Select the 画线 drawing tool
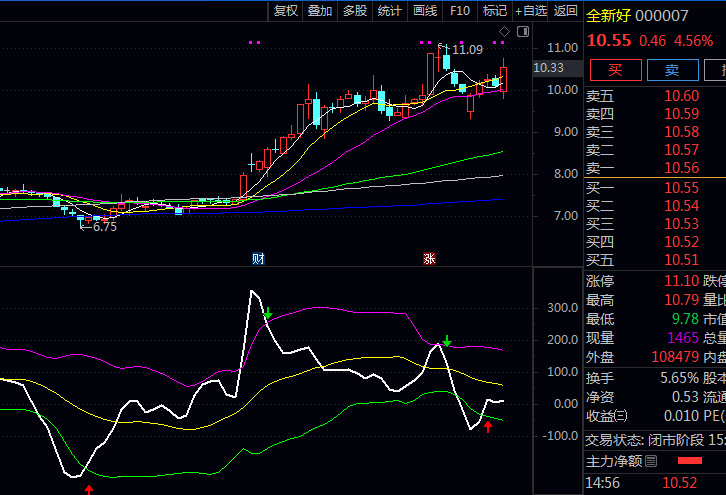Screen dimensions: 726x495 [425, 11]
